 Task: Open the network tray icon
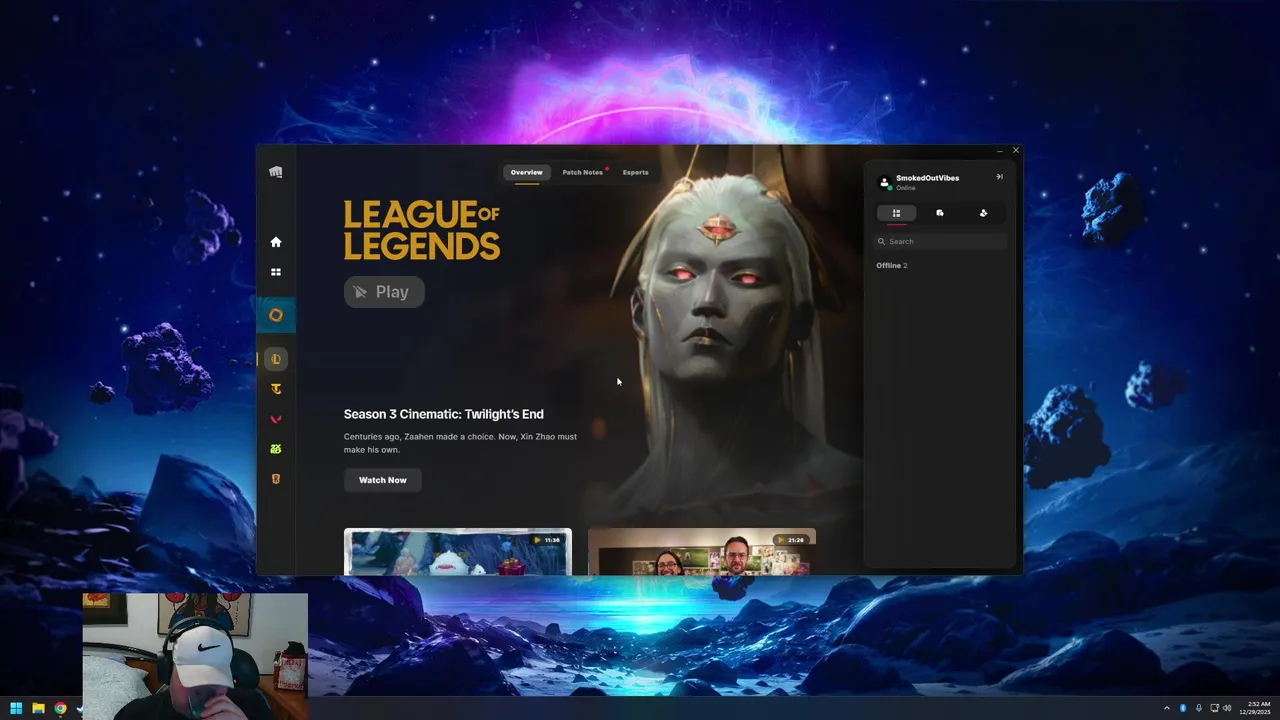[1214, 708]
